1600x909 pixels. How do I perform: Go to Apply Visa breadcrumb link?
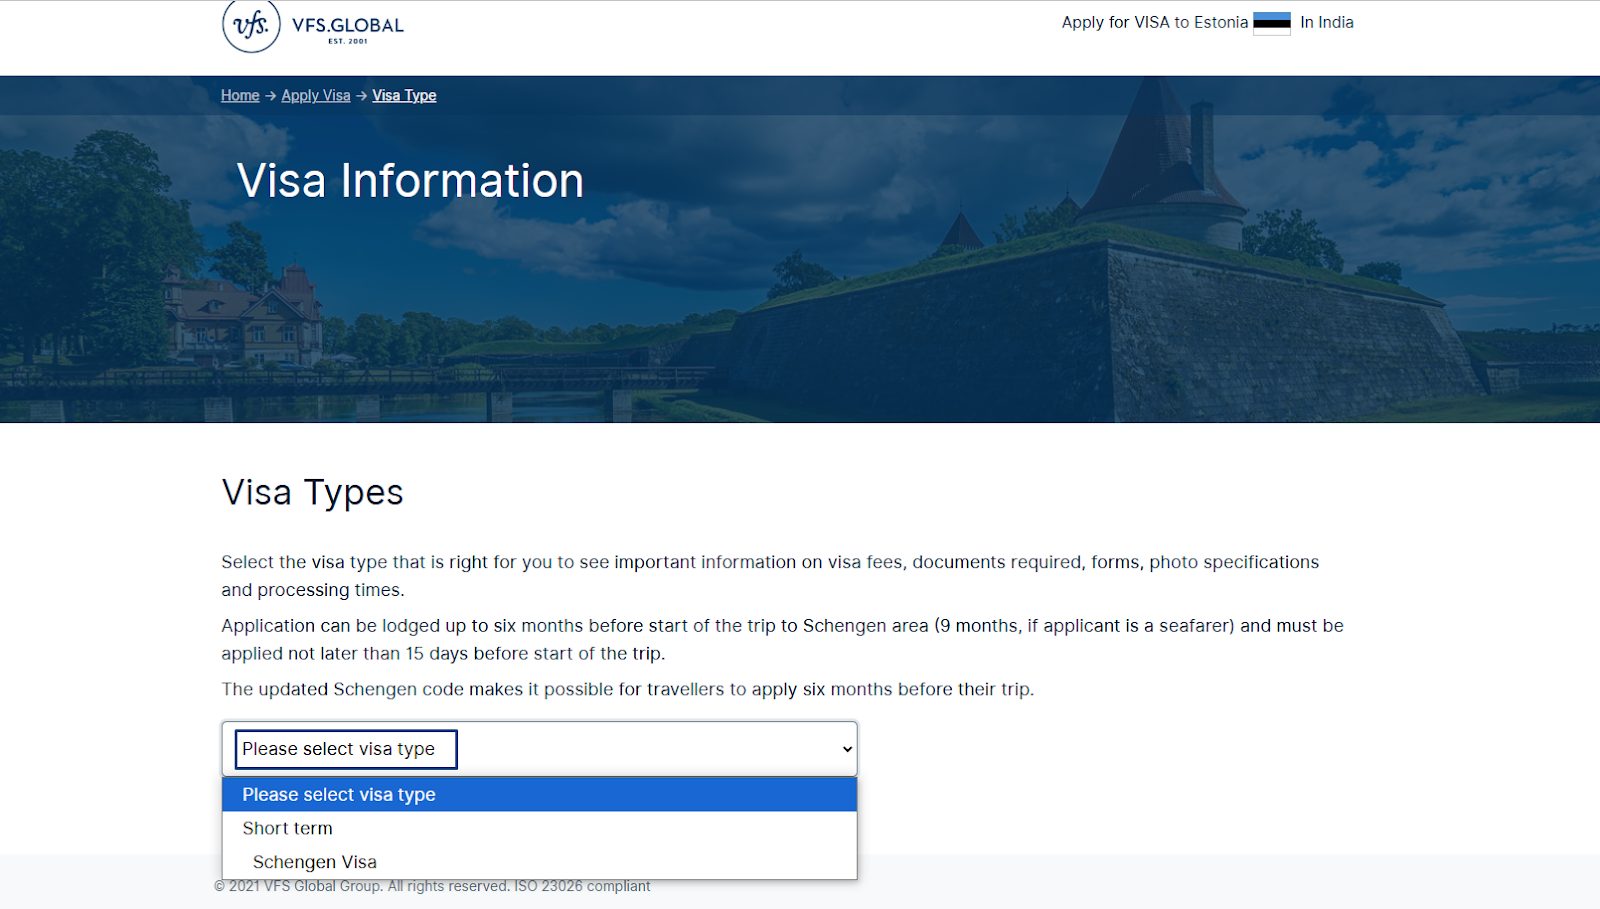click(316, 95)
